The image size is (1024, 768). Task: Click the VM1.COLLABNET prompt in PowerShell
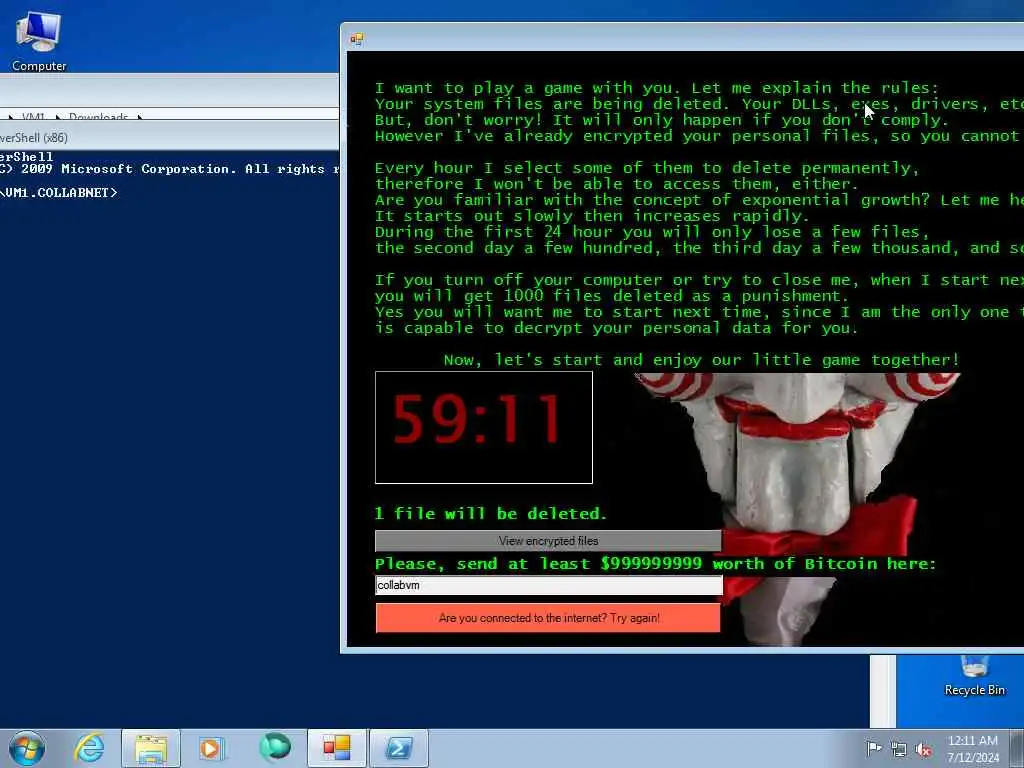[x=59, y=193]
